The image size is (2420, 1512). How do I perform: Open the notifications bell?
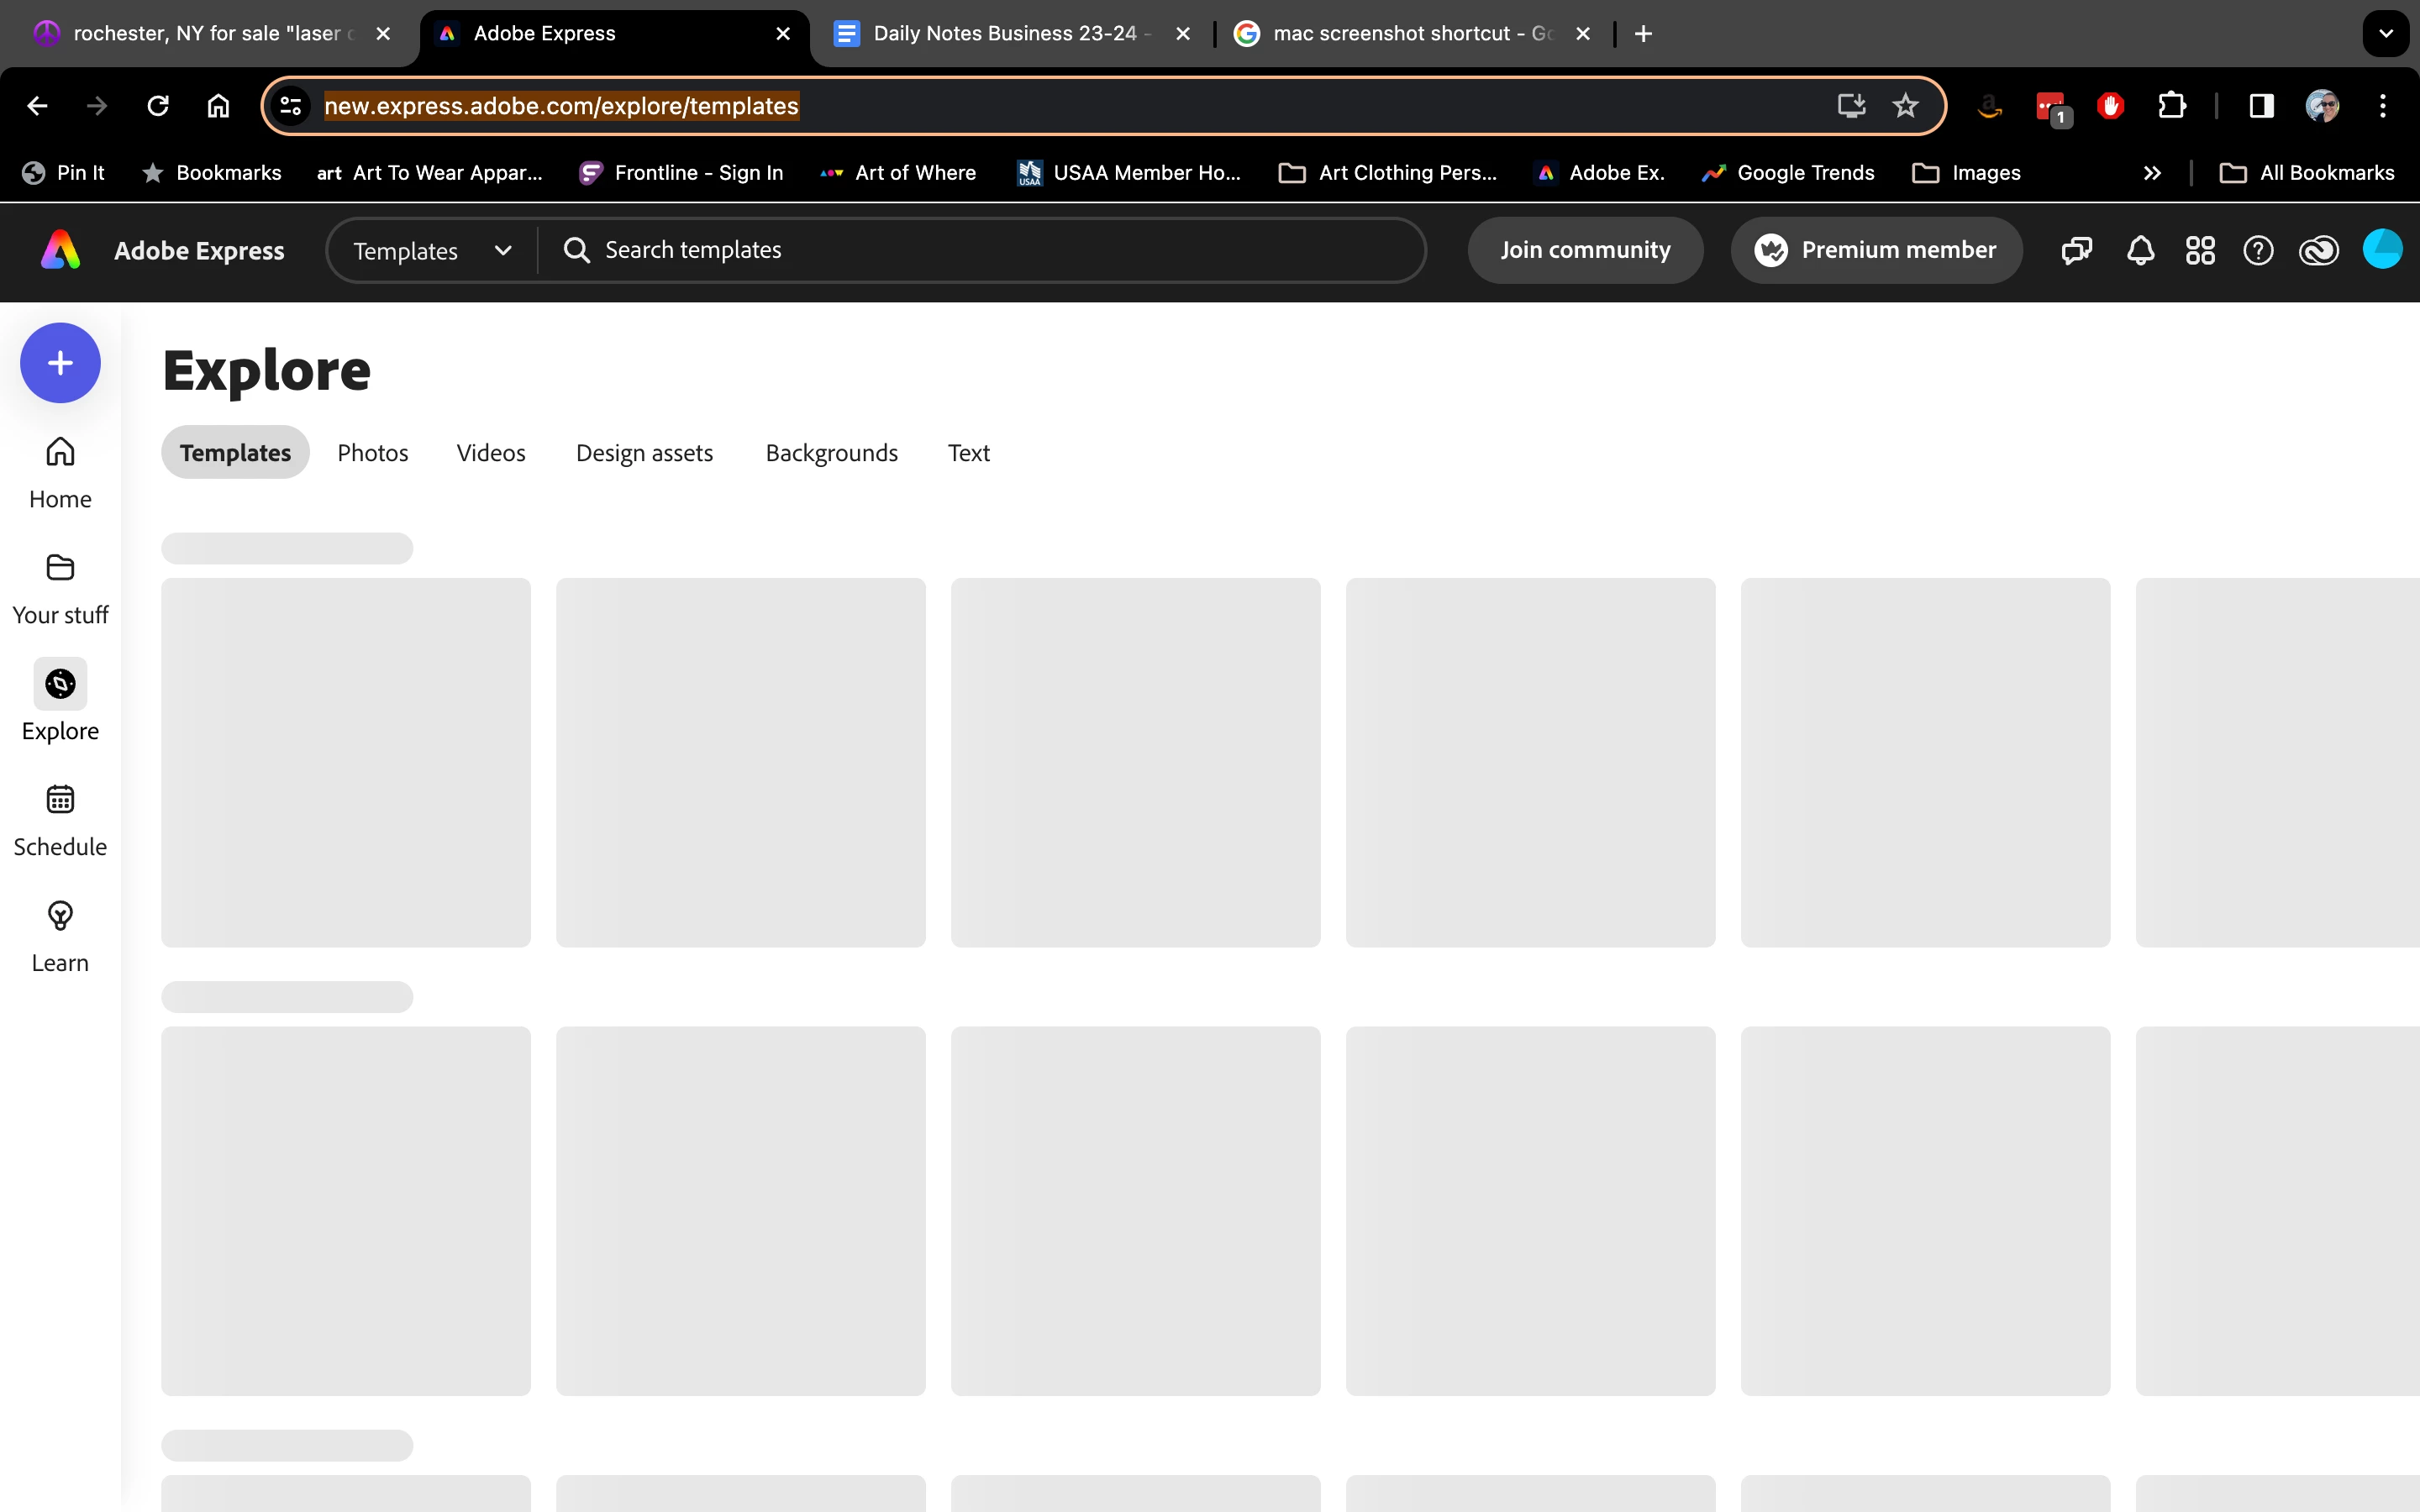[2139, 250]
